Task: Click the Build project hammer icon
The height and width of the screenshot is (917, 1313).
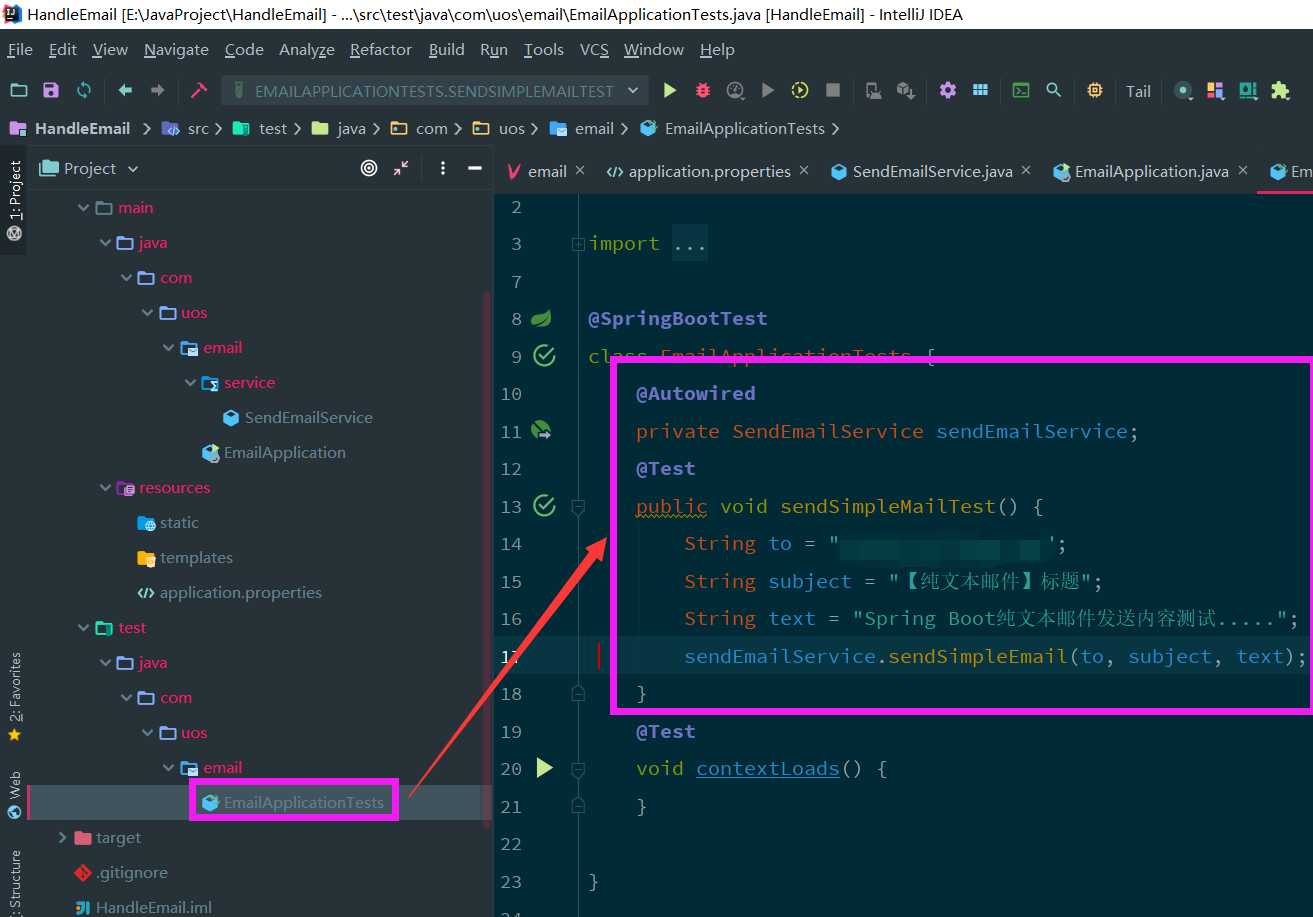Action: coord(198,90)
